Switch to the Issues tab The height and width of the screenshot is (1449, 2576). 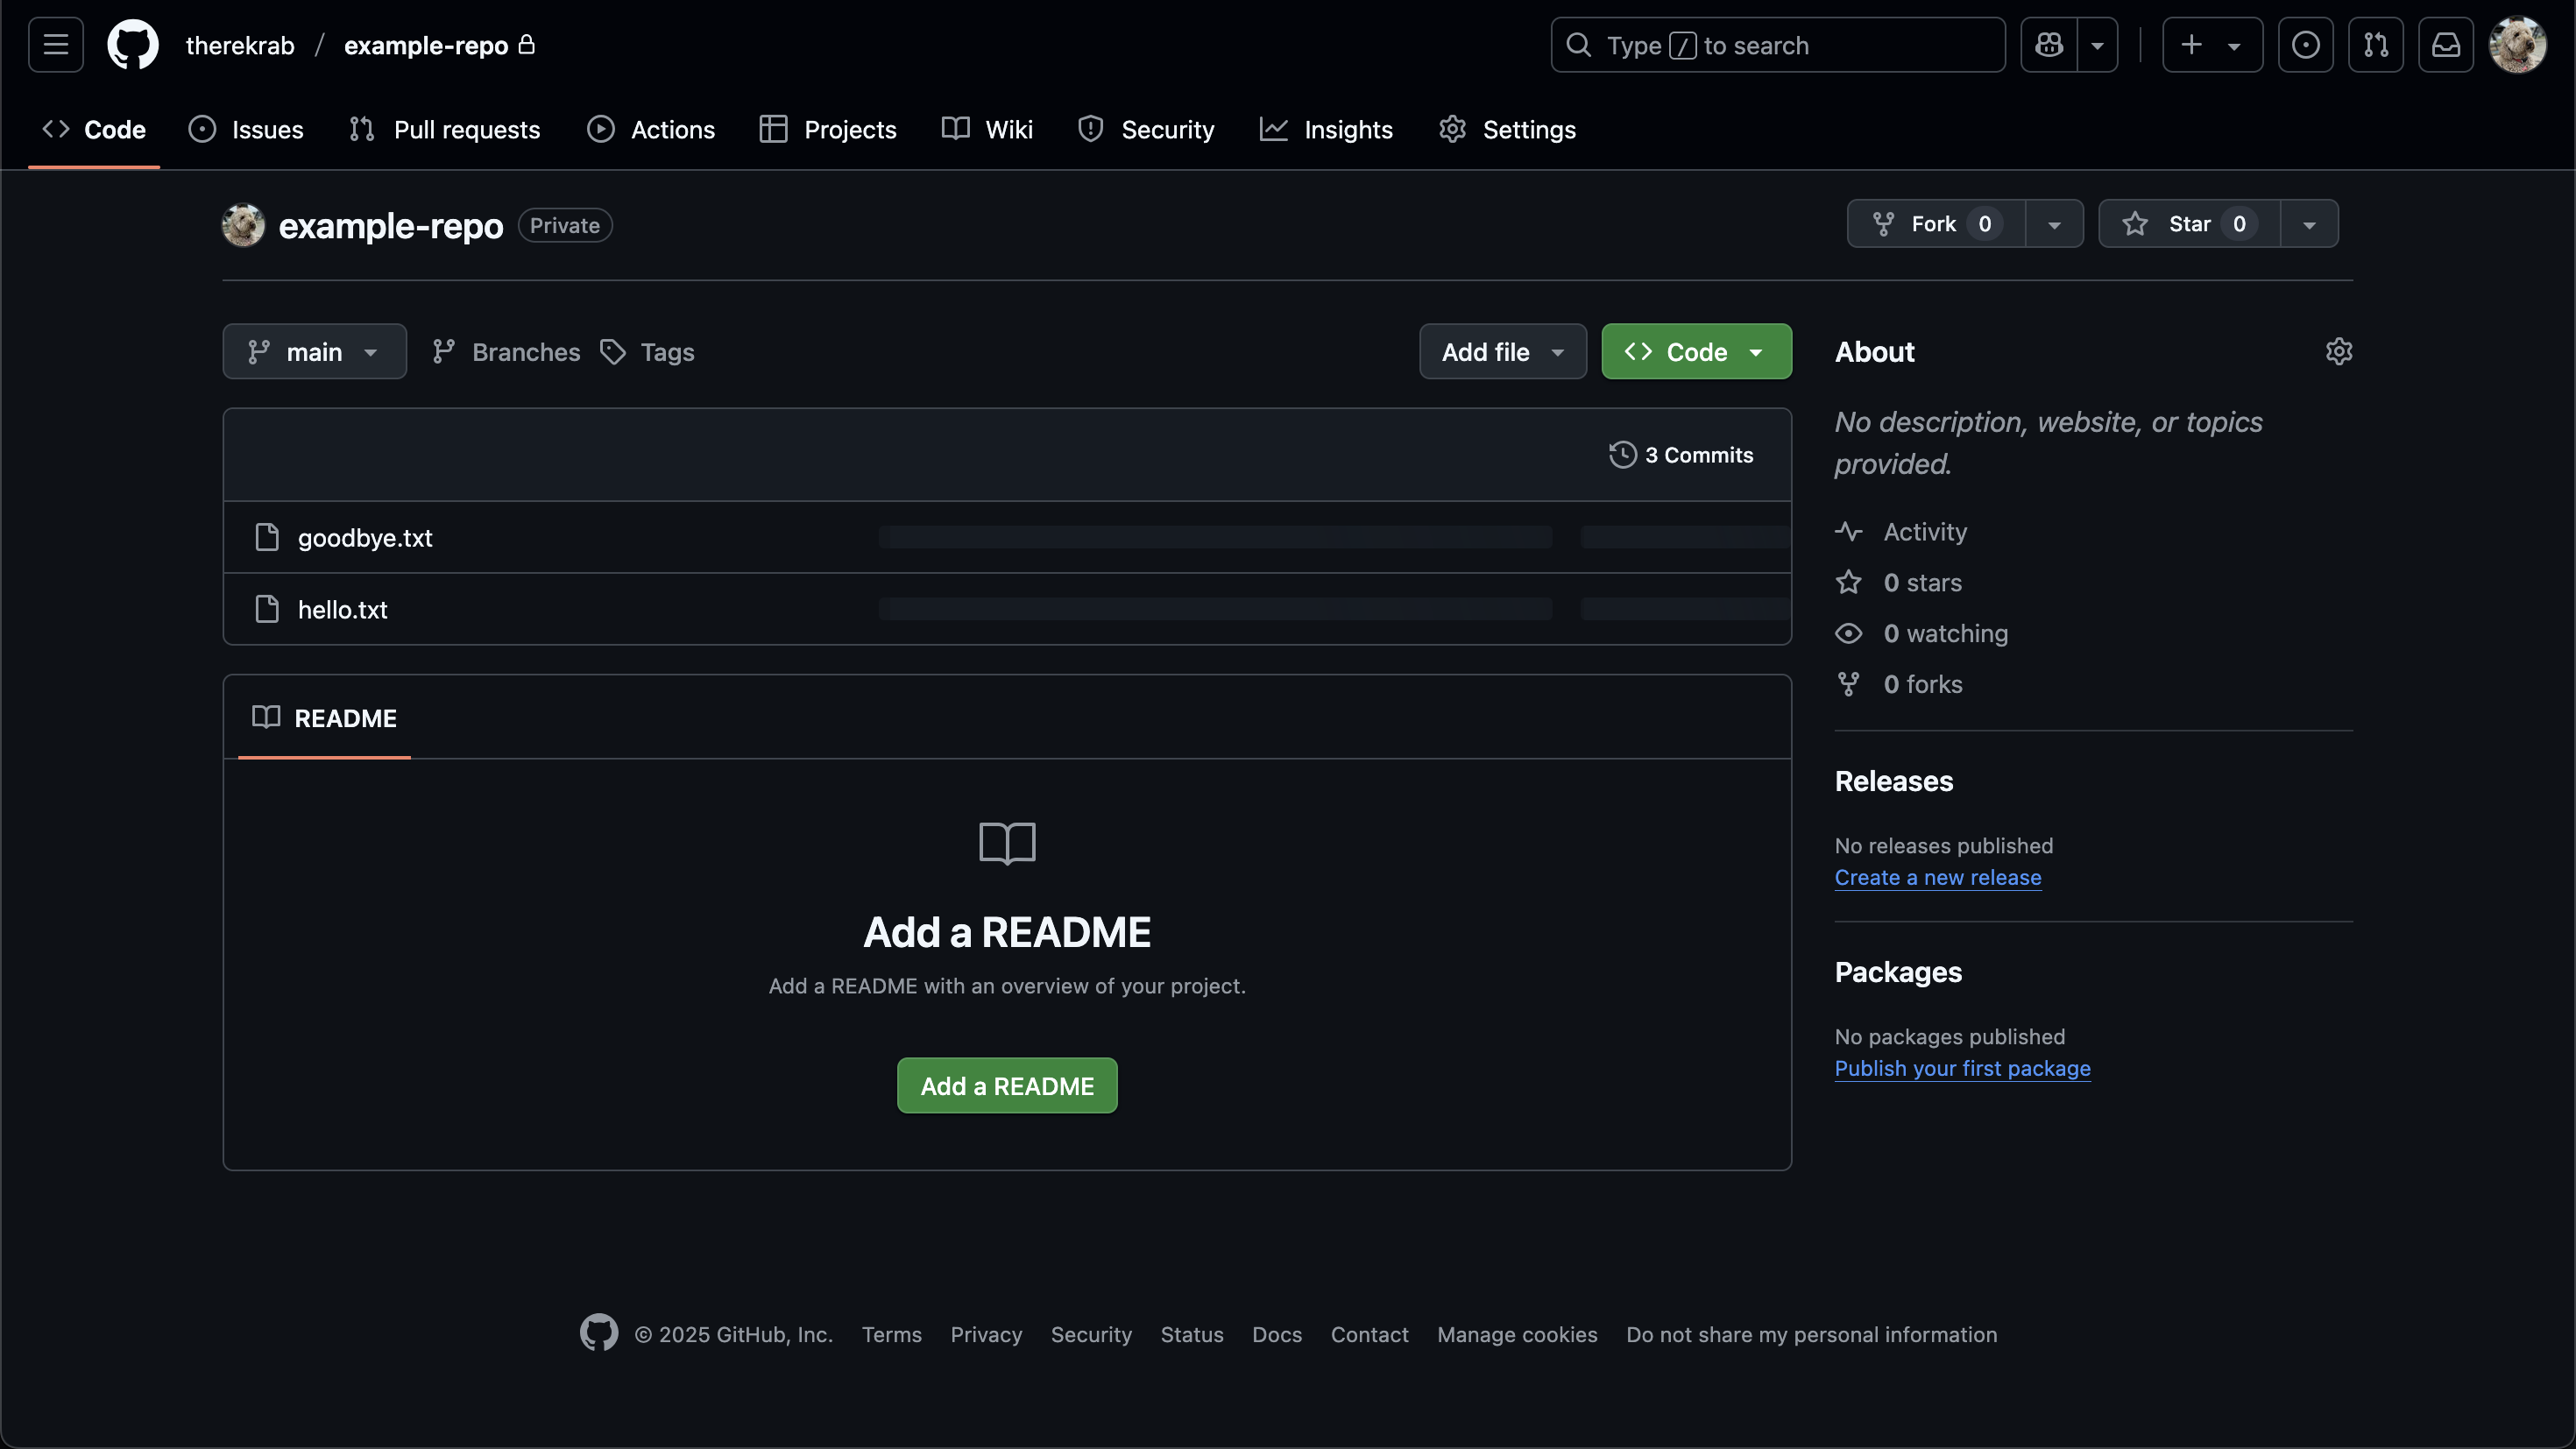click(246, 129)
